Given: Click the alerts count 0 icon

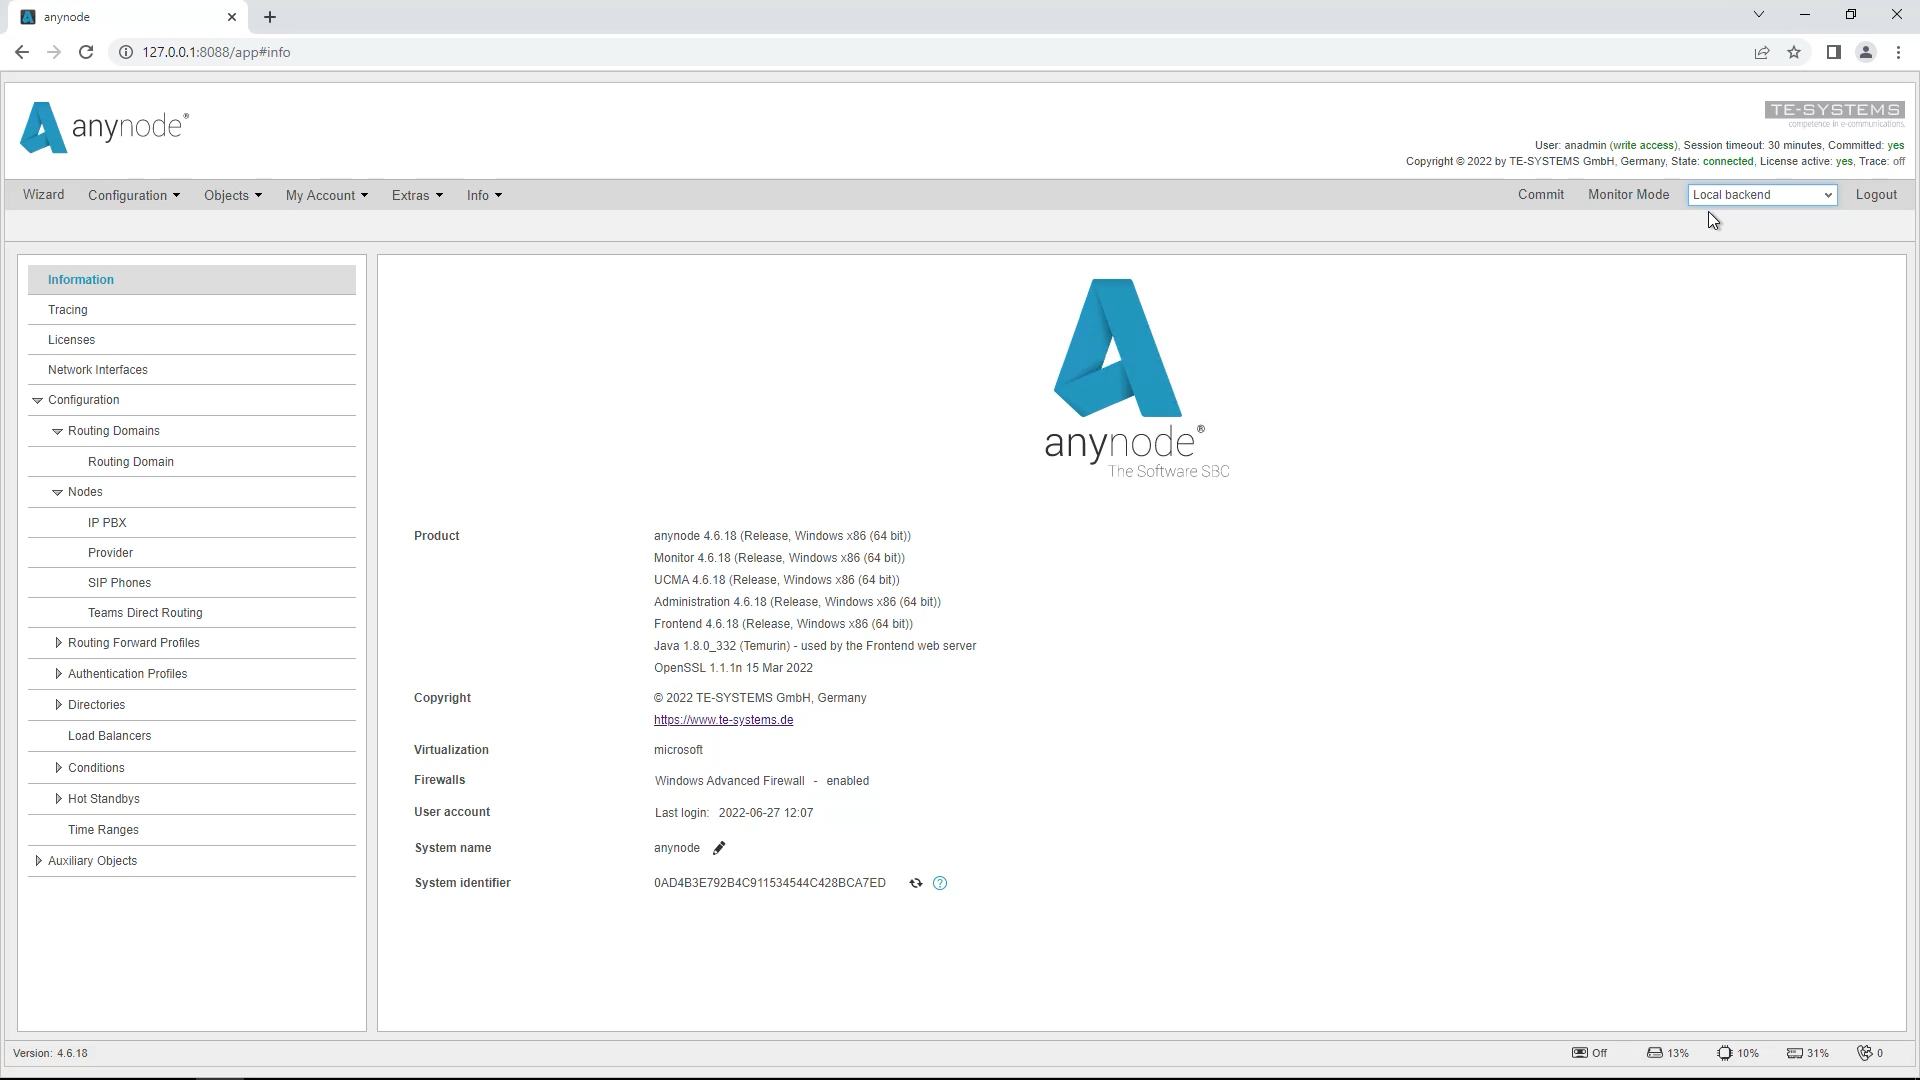Looking at the screenshot, I should pos(1870,1053).
